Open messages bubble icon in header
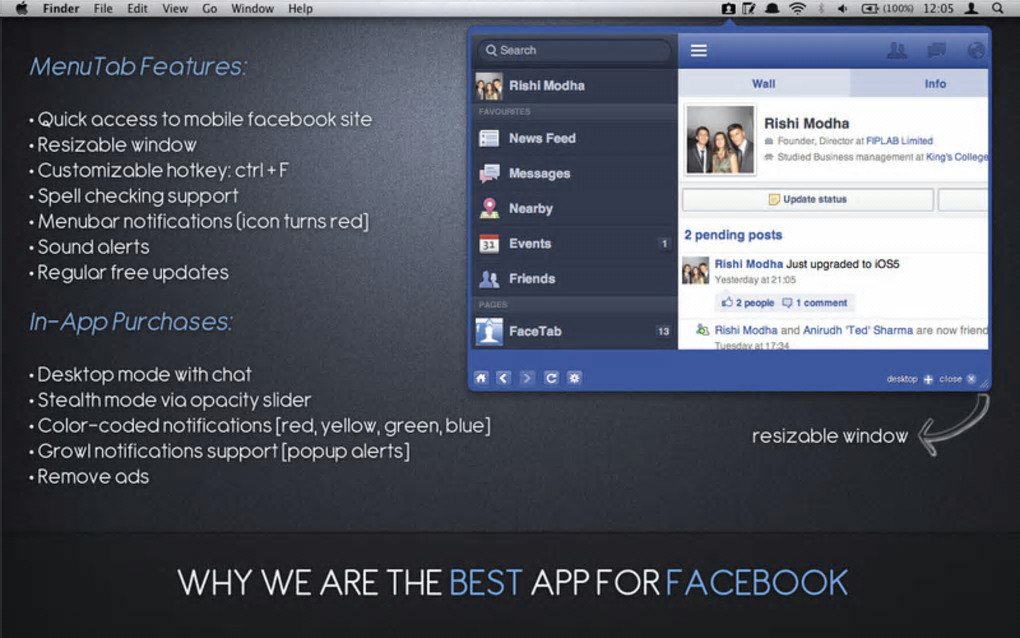 [x=936, y=50]
